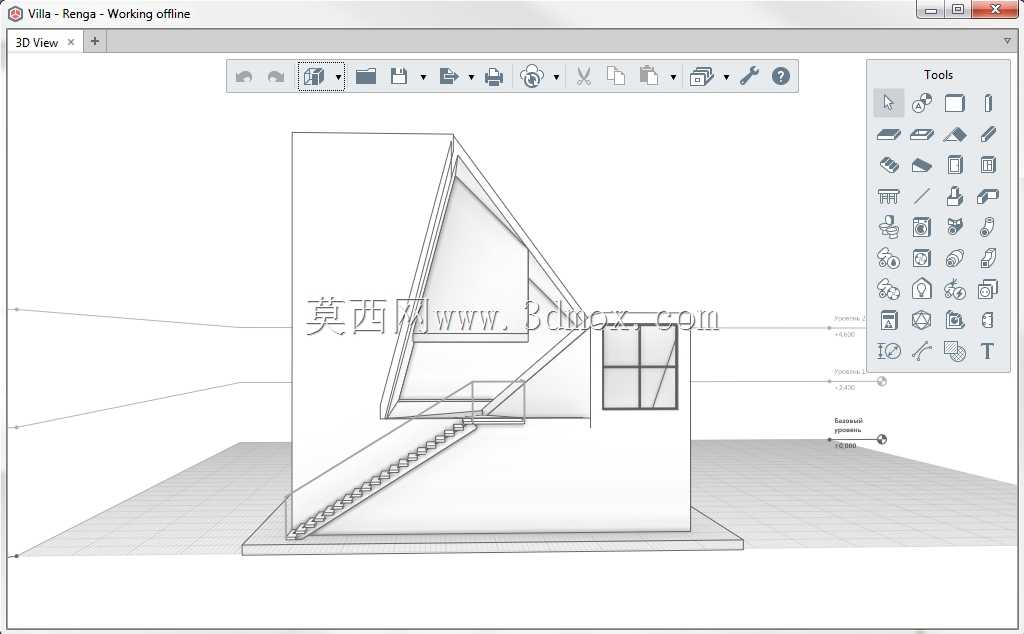Viewport: 1024px width, 634px height.
Task: Select the rectangular Duct fitting tool
Action: pyautogui.click(x=988, y=258)
